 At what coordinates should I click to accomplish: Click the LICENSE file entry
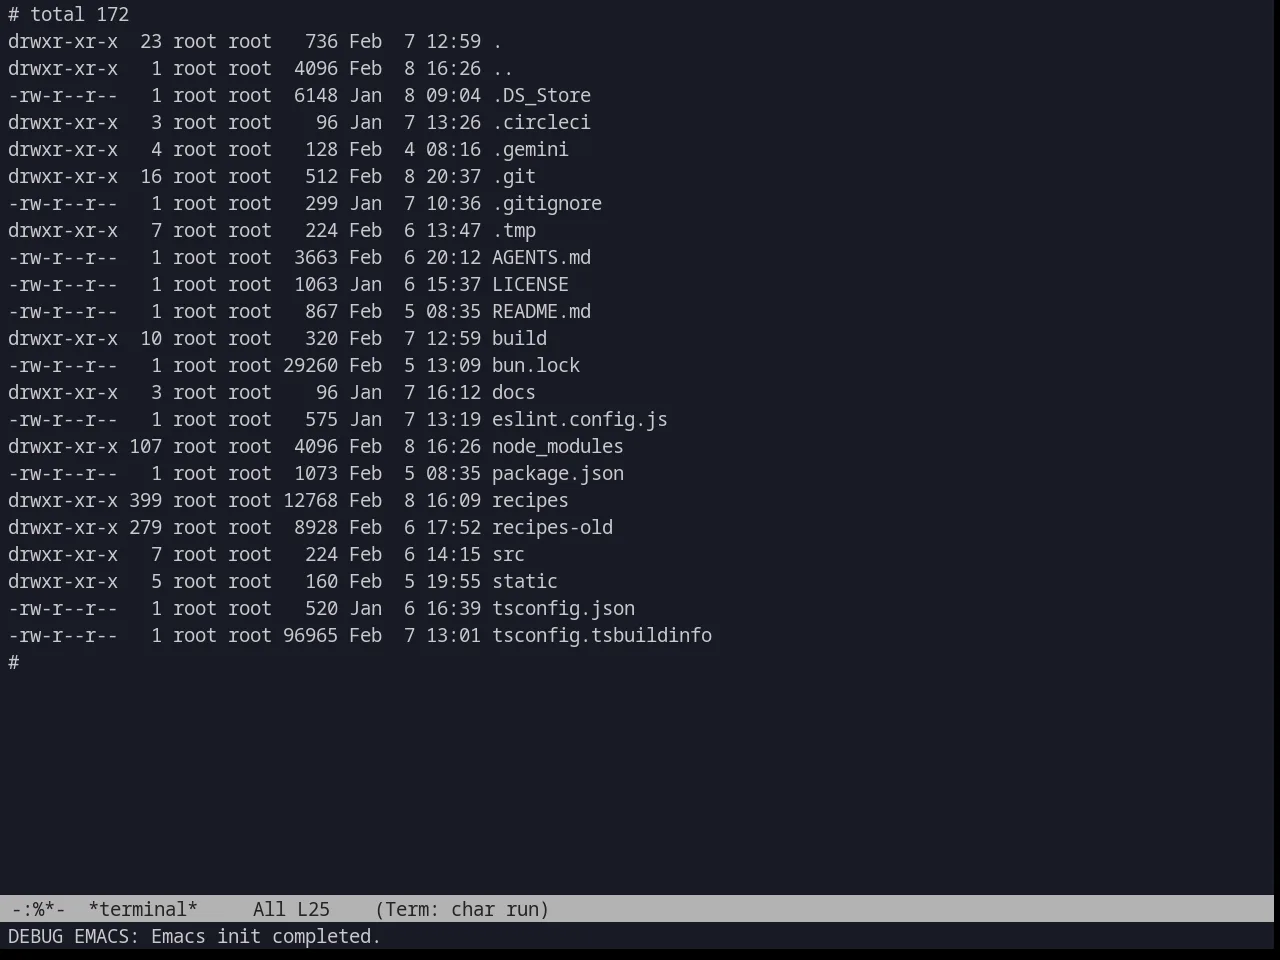pos(530,284)
